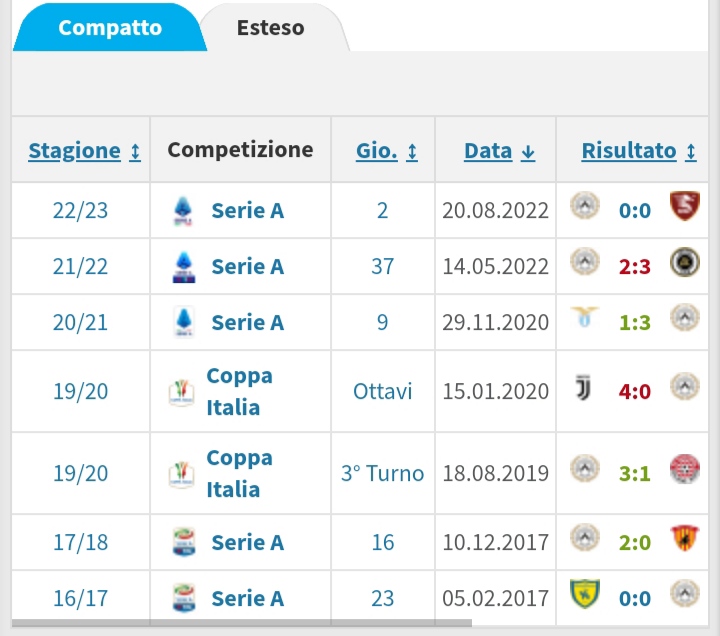Screen dimensions: 720x636
Task: Open the 2:3 result from 14.05.2022
Action: pos(635,266)
